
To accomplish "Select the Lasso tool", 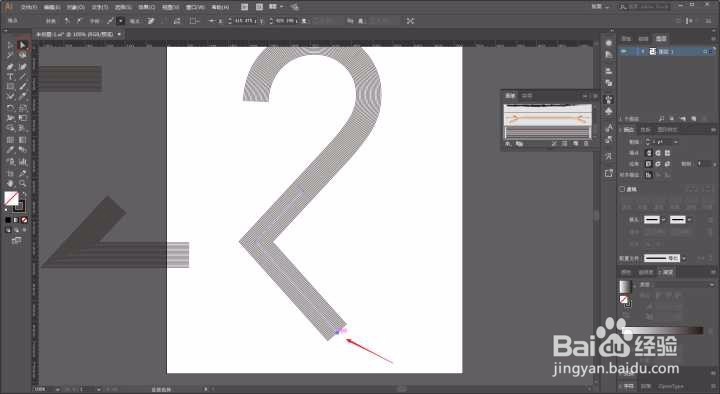I will tap(22, 55).
